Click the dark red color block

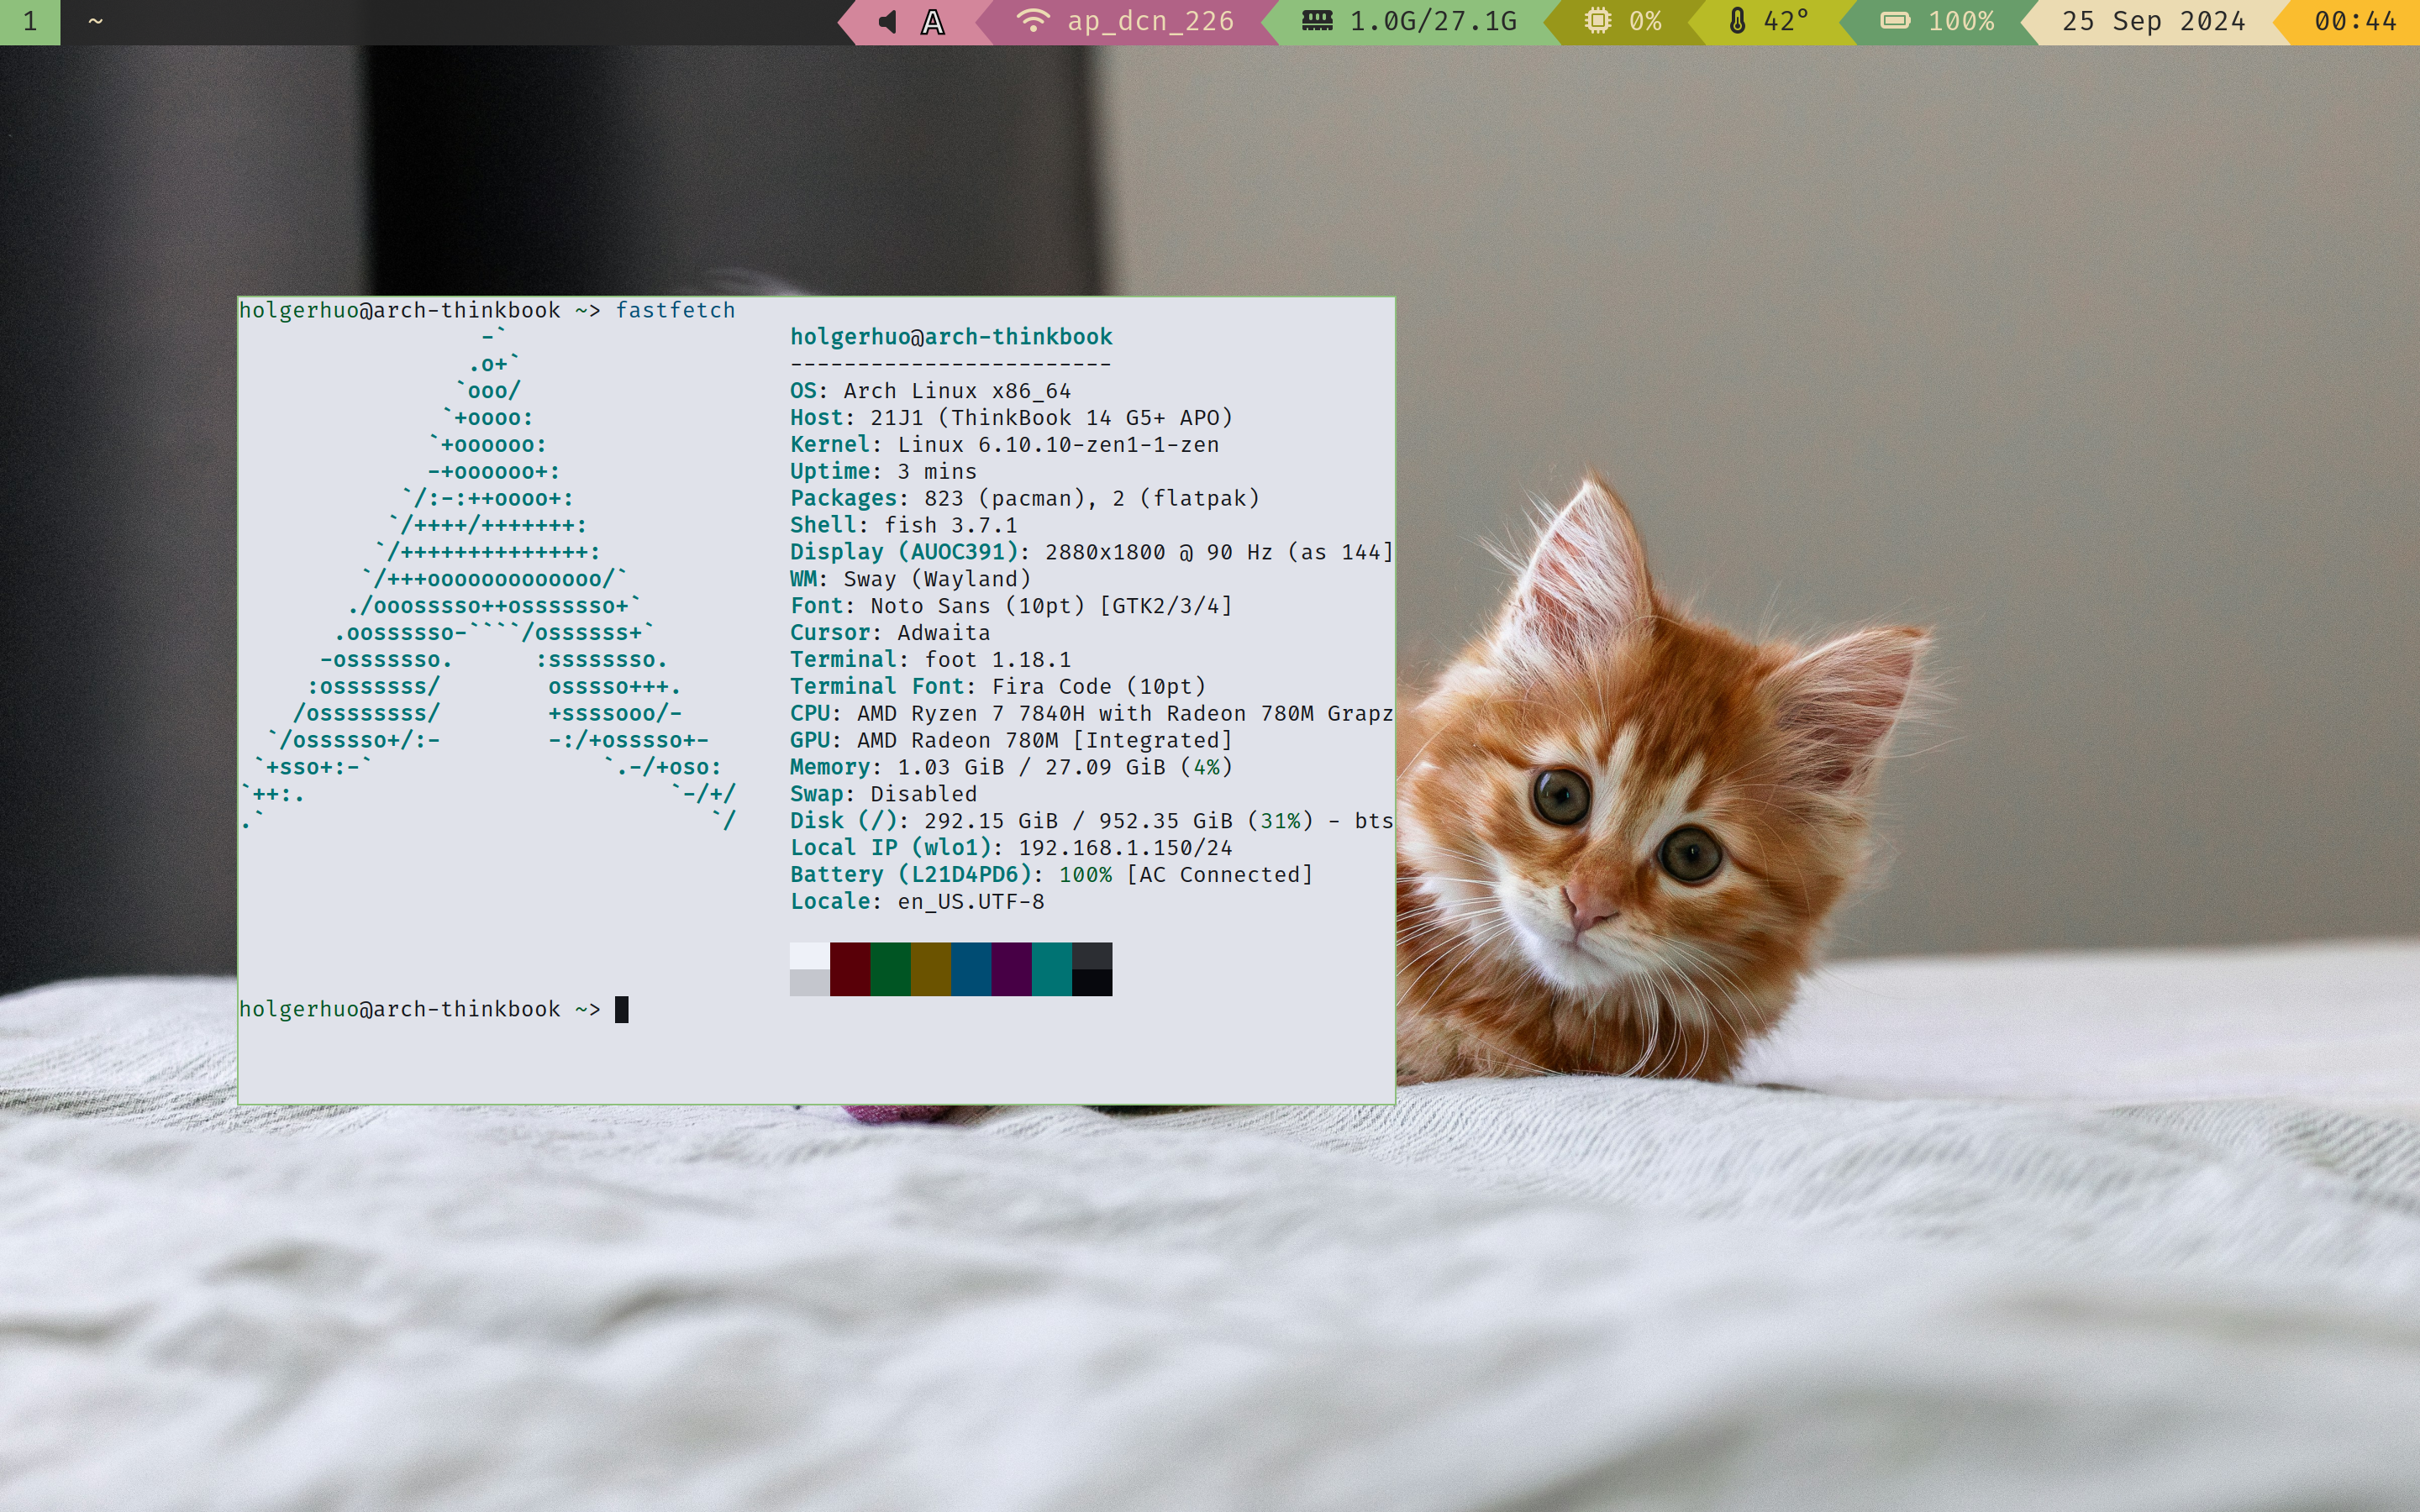(x=850, y=969)
